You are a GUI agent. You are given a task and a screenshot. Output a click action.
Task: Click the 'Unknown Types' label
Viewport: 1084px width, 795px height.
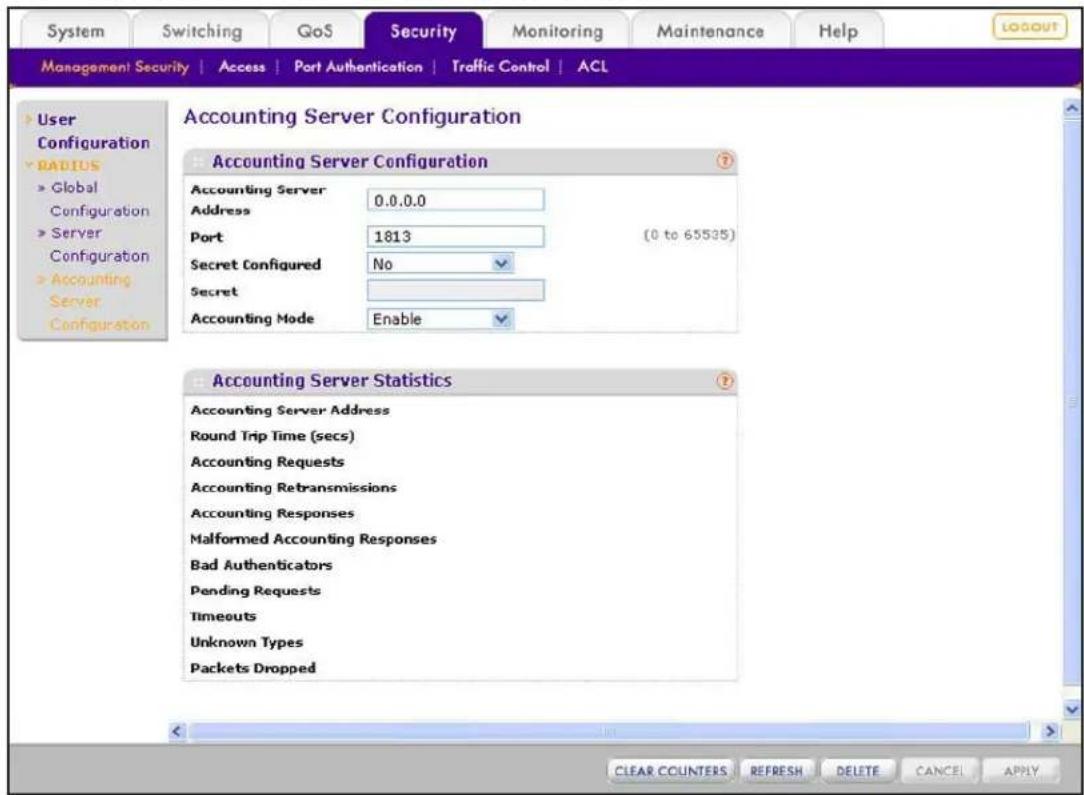(x=247, y=642)
